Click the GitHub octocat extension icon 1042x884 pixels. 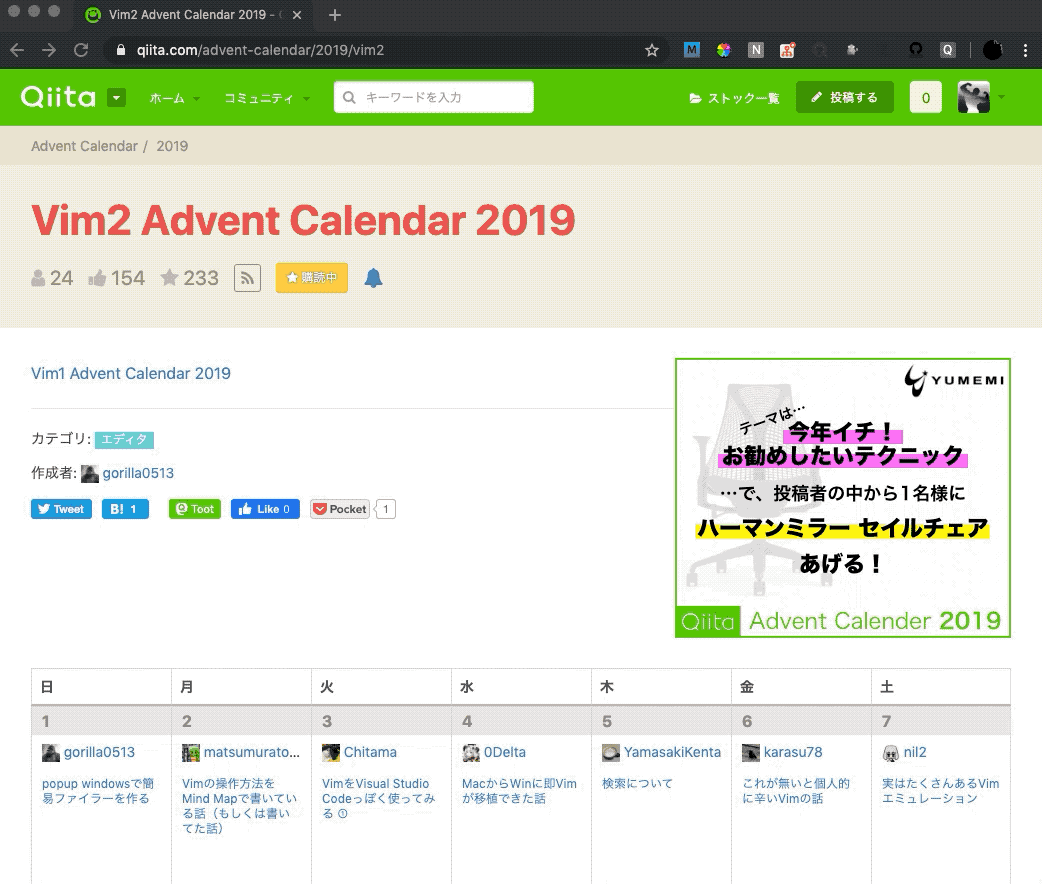point(916,50)
